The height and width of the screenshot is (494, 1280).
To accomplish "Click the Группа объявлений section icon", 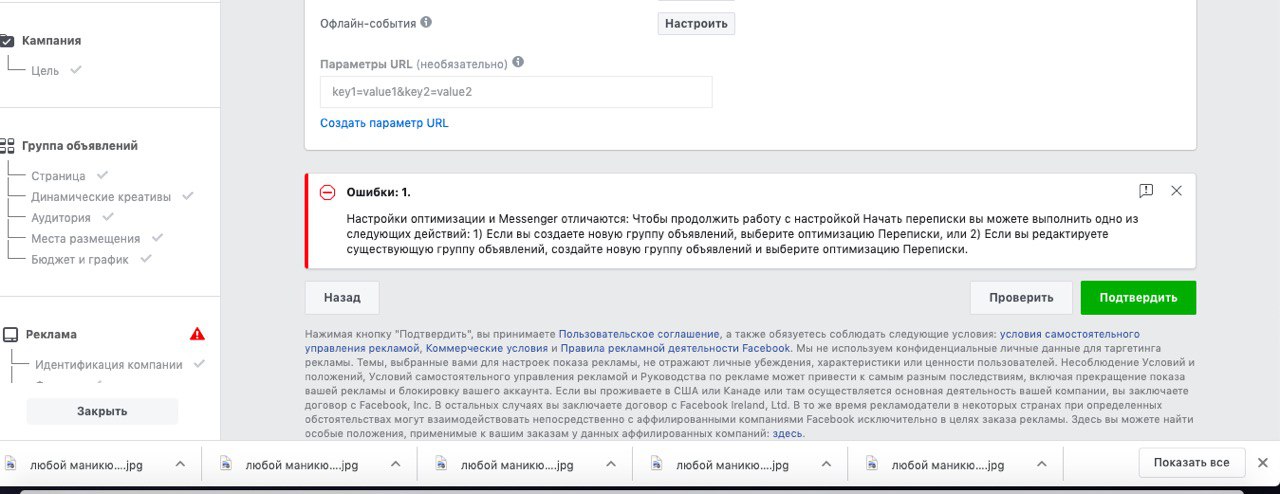I will point(7,145).
